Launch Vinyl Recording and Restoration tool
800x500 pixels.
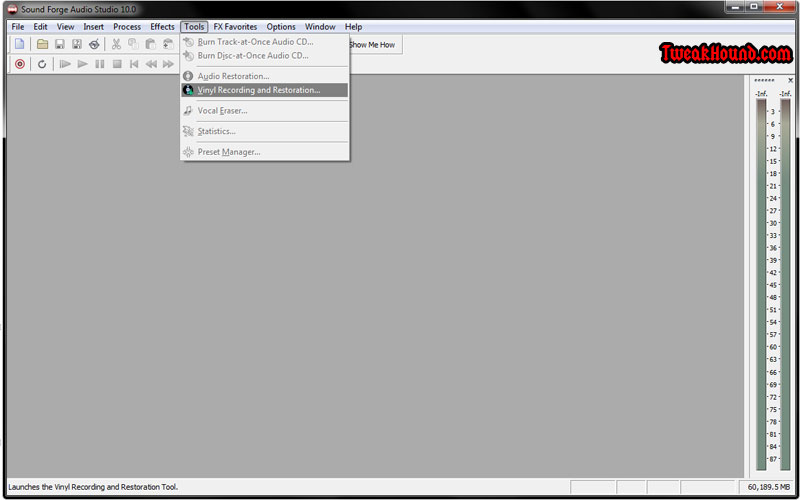(x=265, y=90)
